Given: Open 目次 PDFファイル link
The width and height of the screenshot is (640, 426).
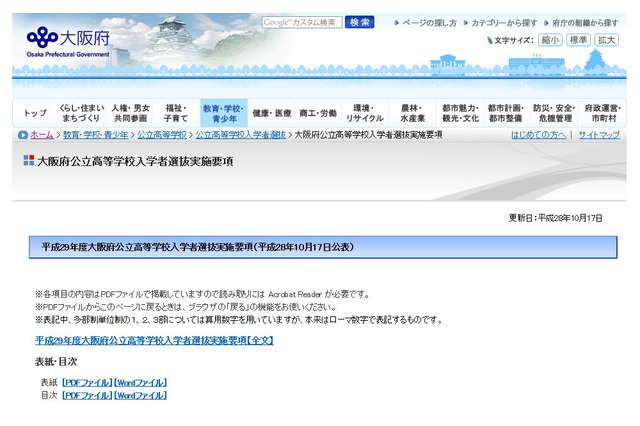Looking at the screenshot, I should coord(87,395).
